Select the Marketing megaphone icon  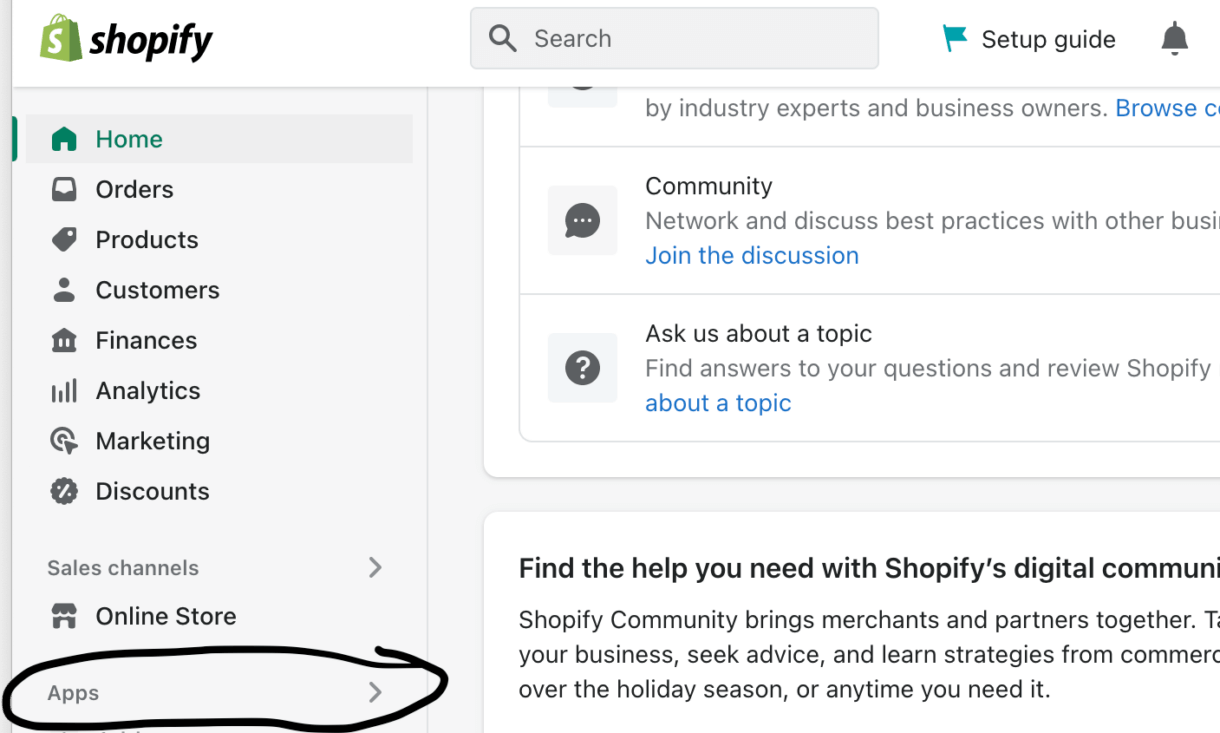[x=64, y=440]
